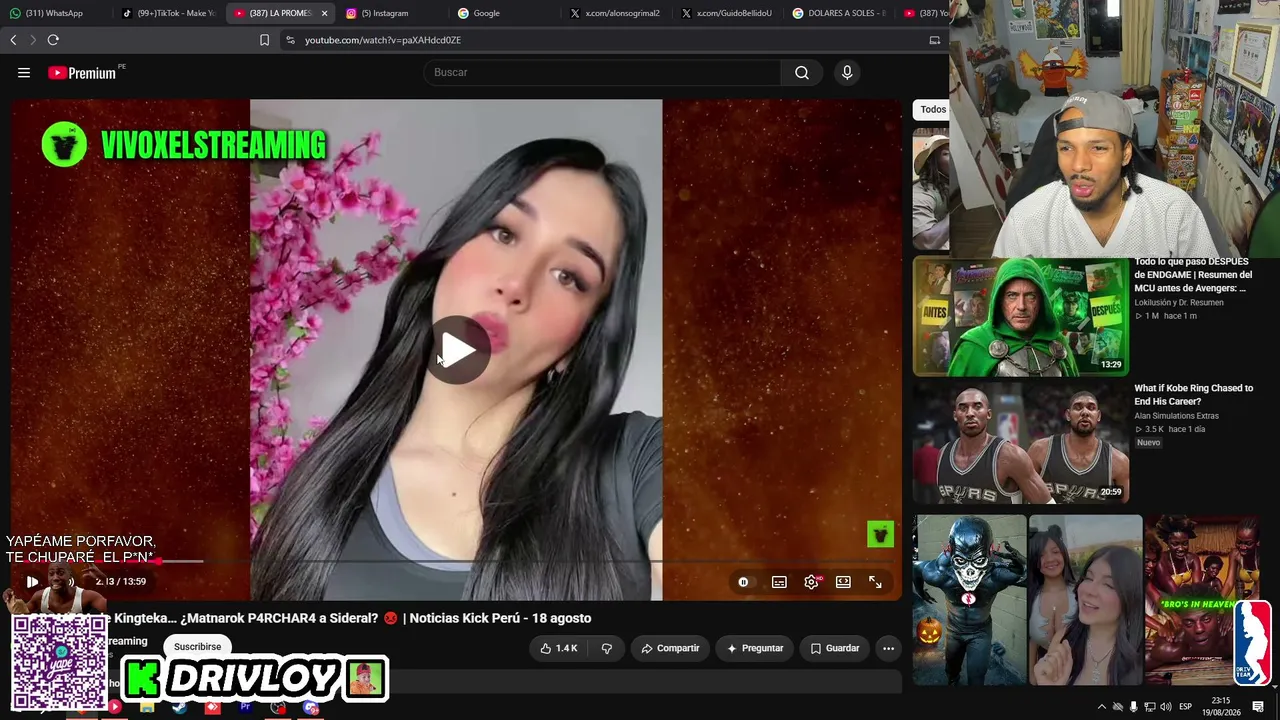Like the video with 1.4 K thumbs up

coord(559,648)
